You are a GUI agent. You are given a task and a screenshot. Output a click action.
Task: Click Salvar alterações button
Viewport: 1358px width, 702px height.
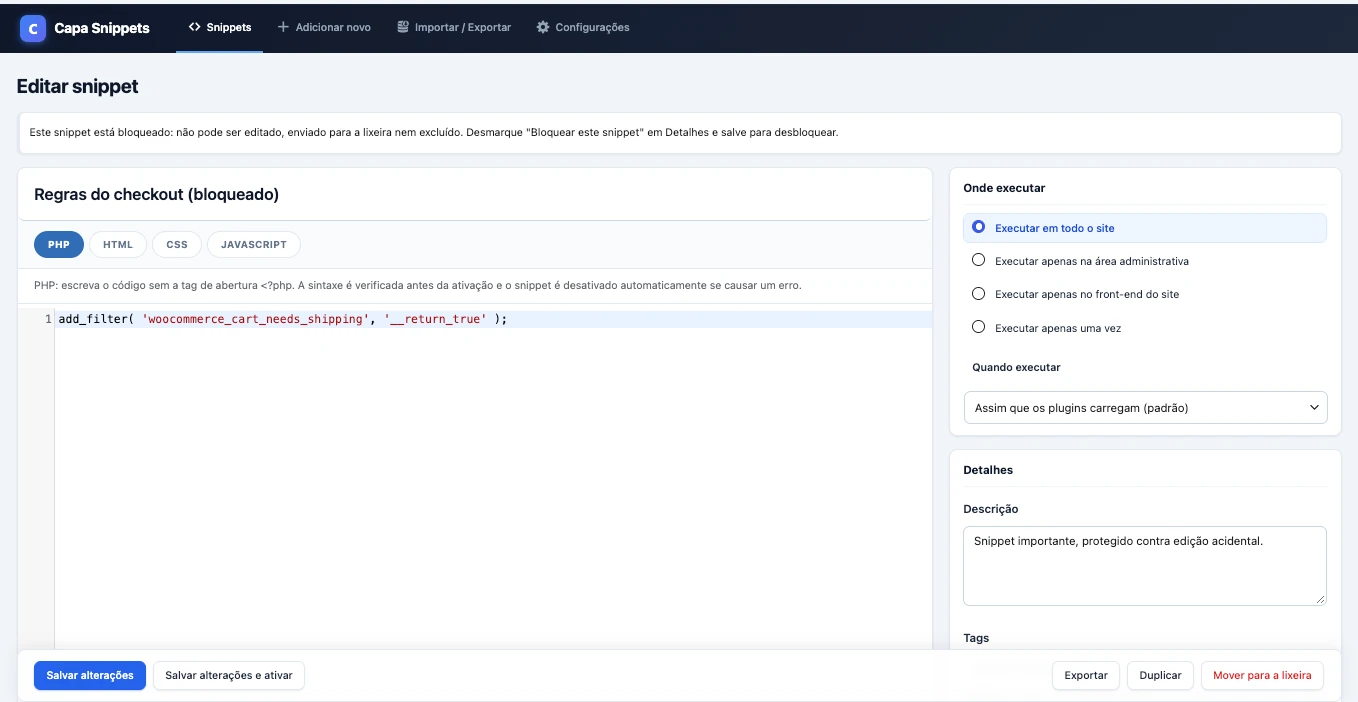click(90, 676)
